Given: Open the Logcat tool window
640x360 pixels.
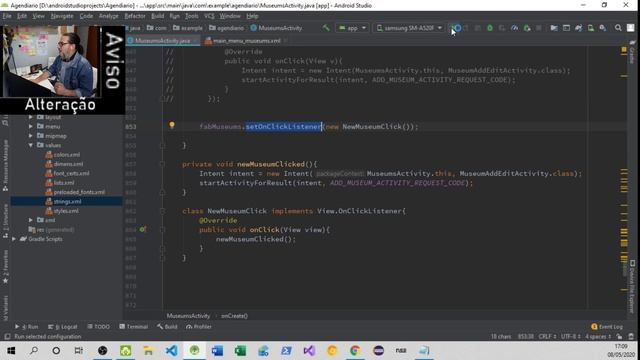Looking at the screenshot, I should 62,327.
